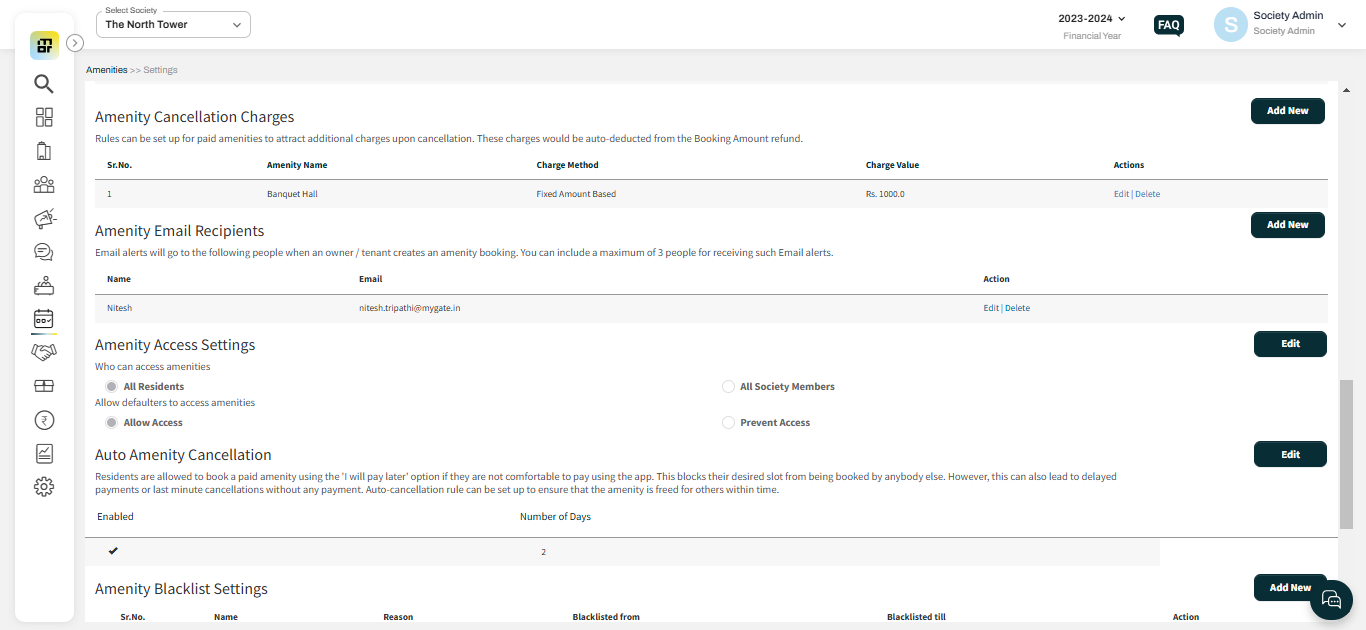Open the Select Society dropdown

click(173, 25)
